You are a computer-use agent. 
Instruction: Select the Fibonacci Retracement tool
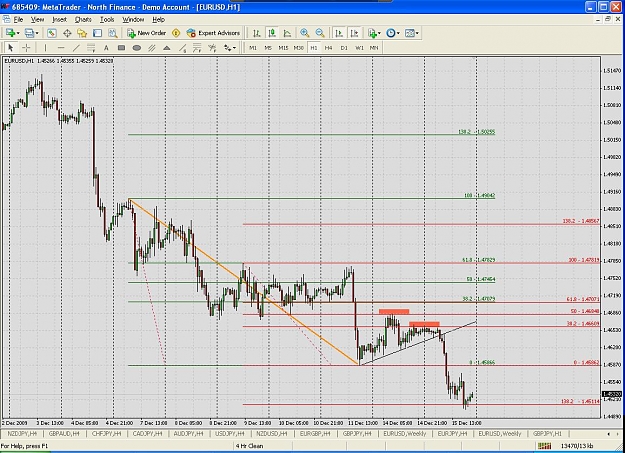[x=197, y=48]
